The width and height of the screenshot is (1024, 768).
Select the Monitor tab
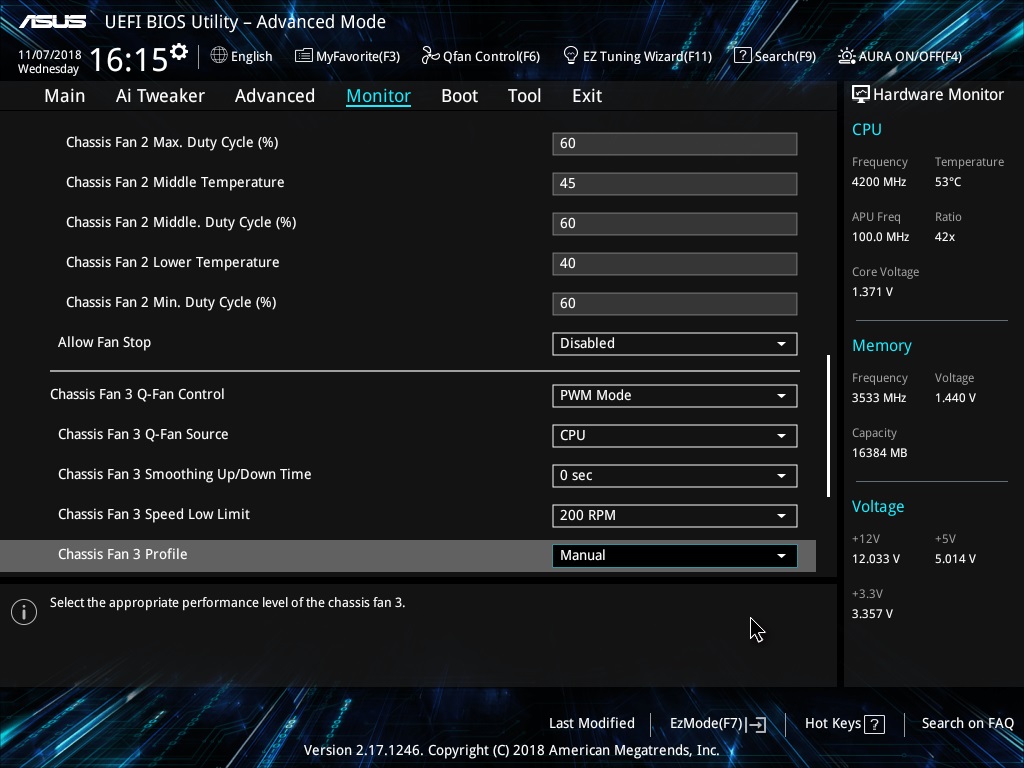point(378,96)
